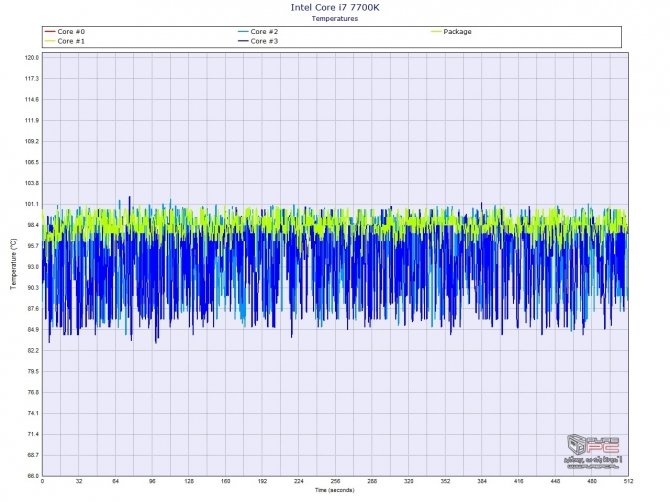Viewport: 670px width, 502px height.
Task: Click the Package legend entry
Action: tap(451, 32)
